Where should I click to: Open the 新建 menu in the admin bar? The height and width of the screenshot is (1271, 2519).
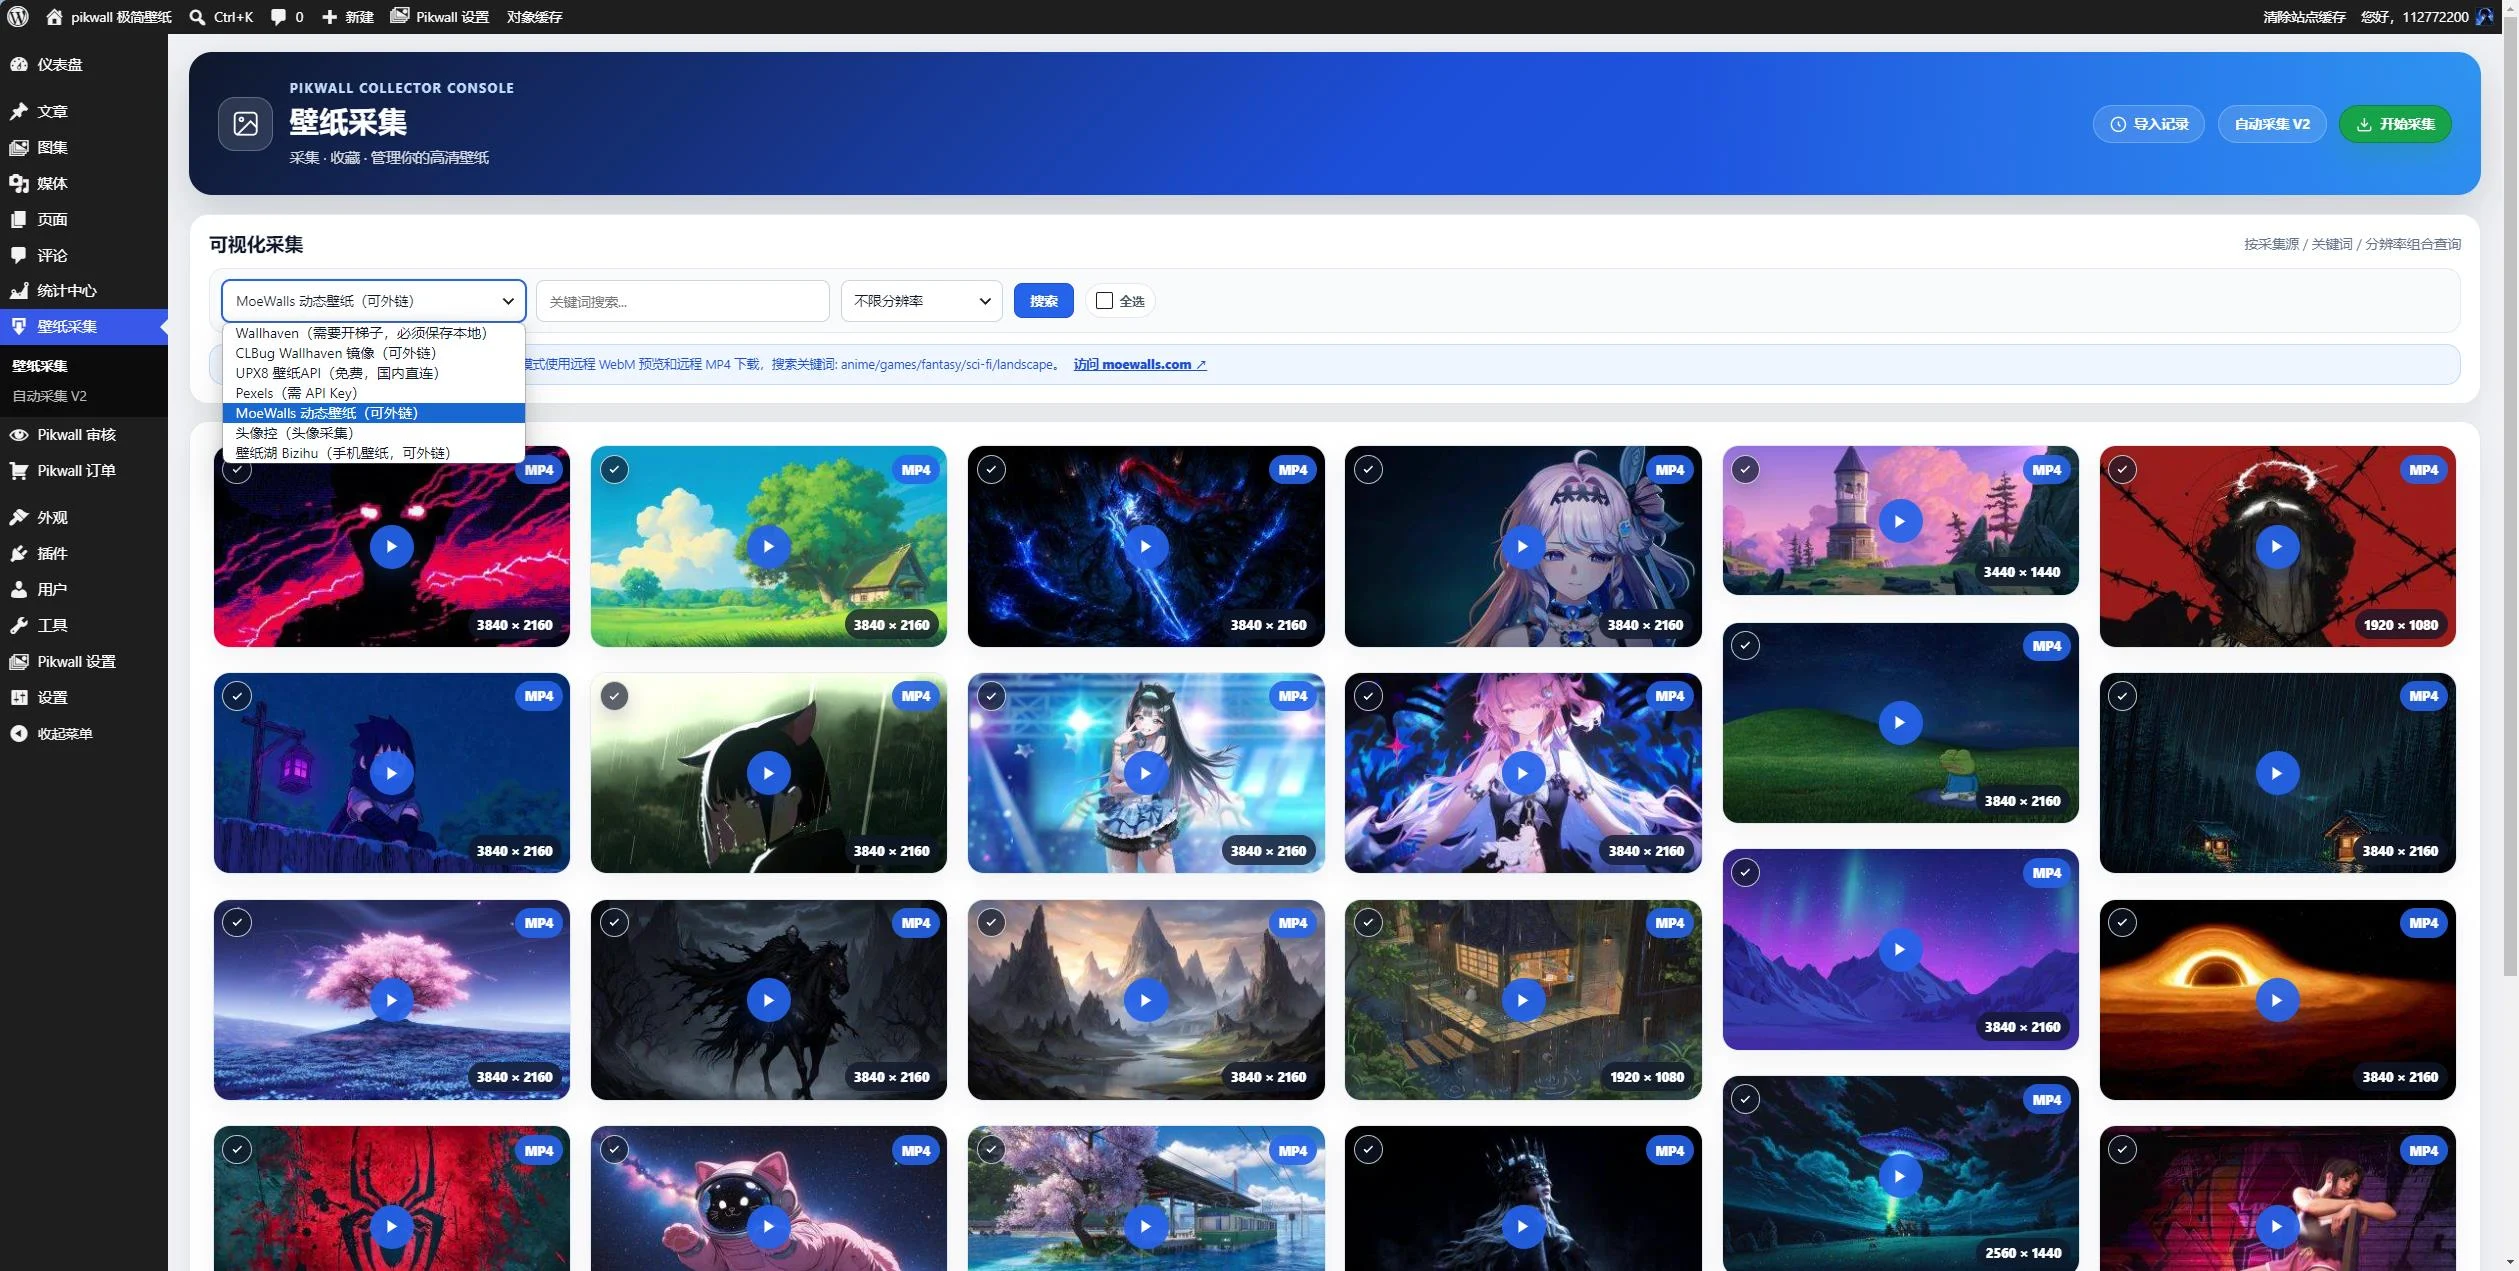pos(347,17)
